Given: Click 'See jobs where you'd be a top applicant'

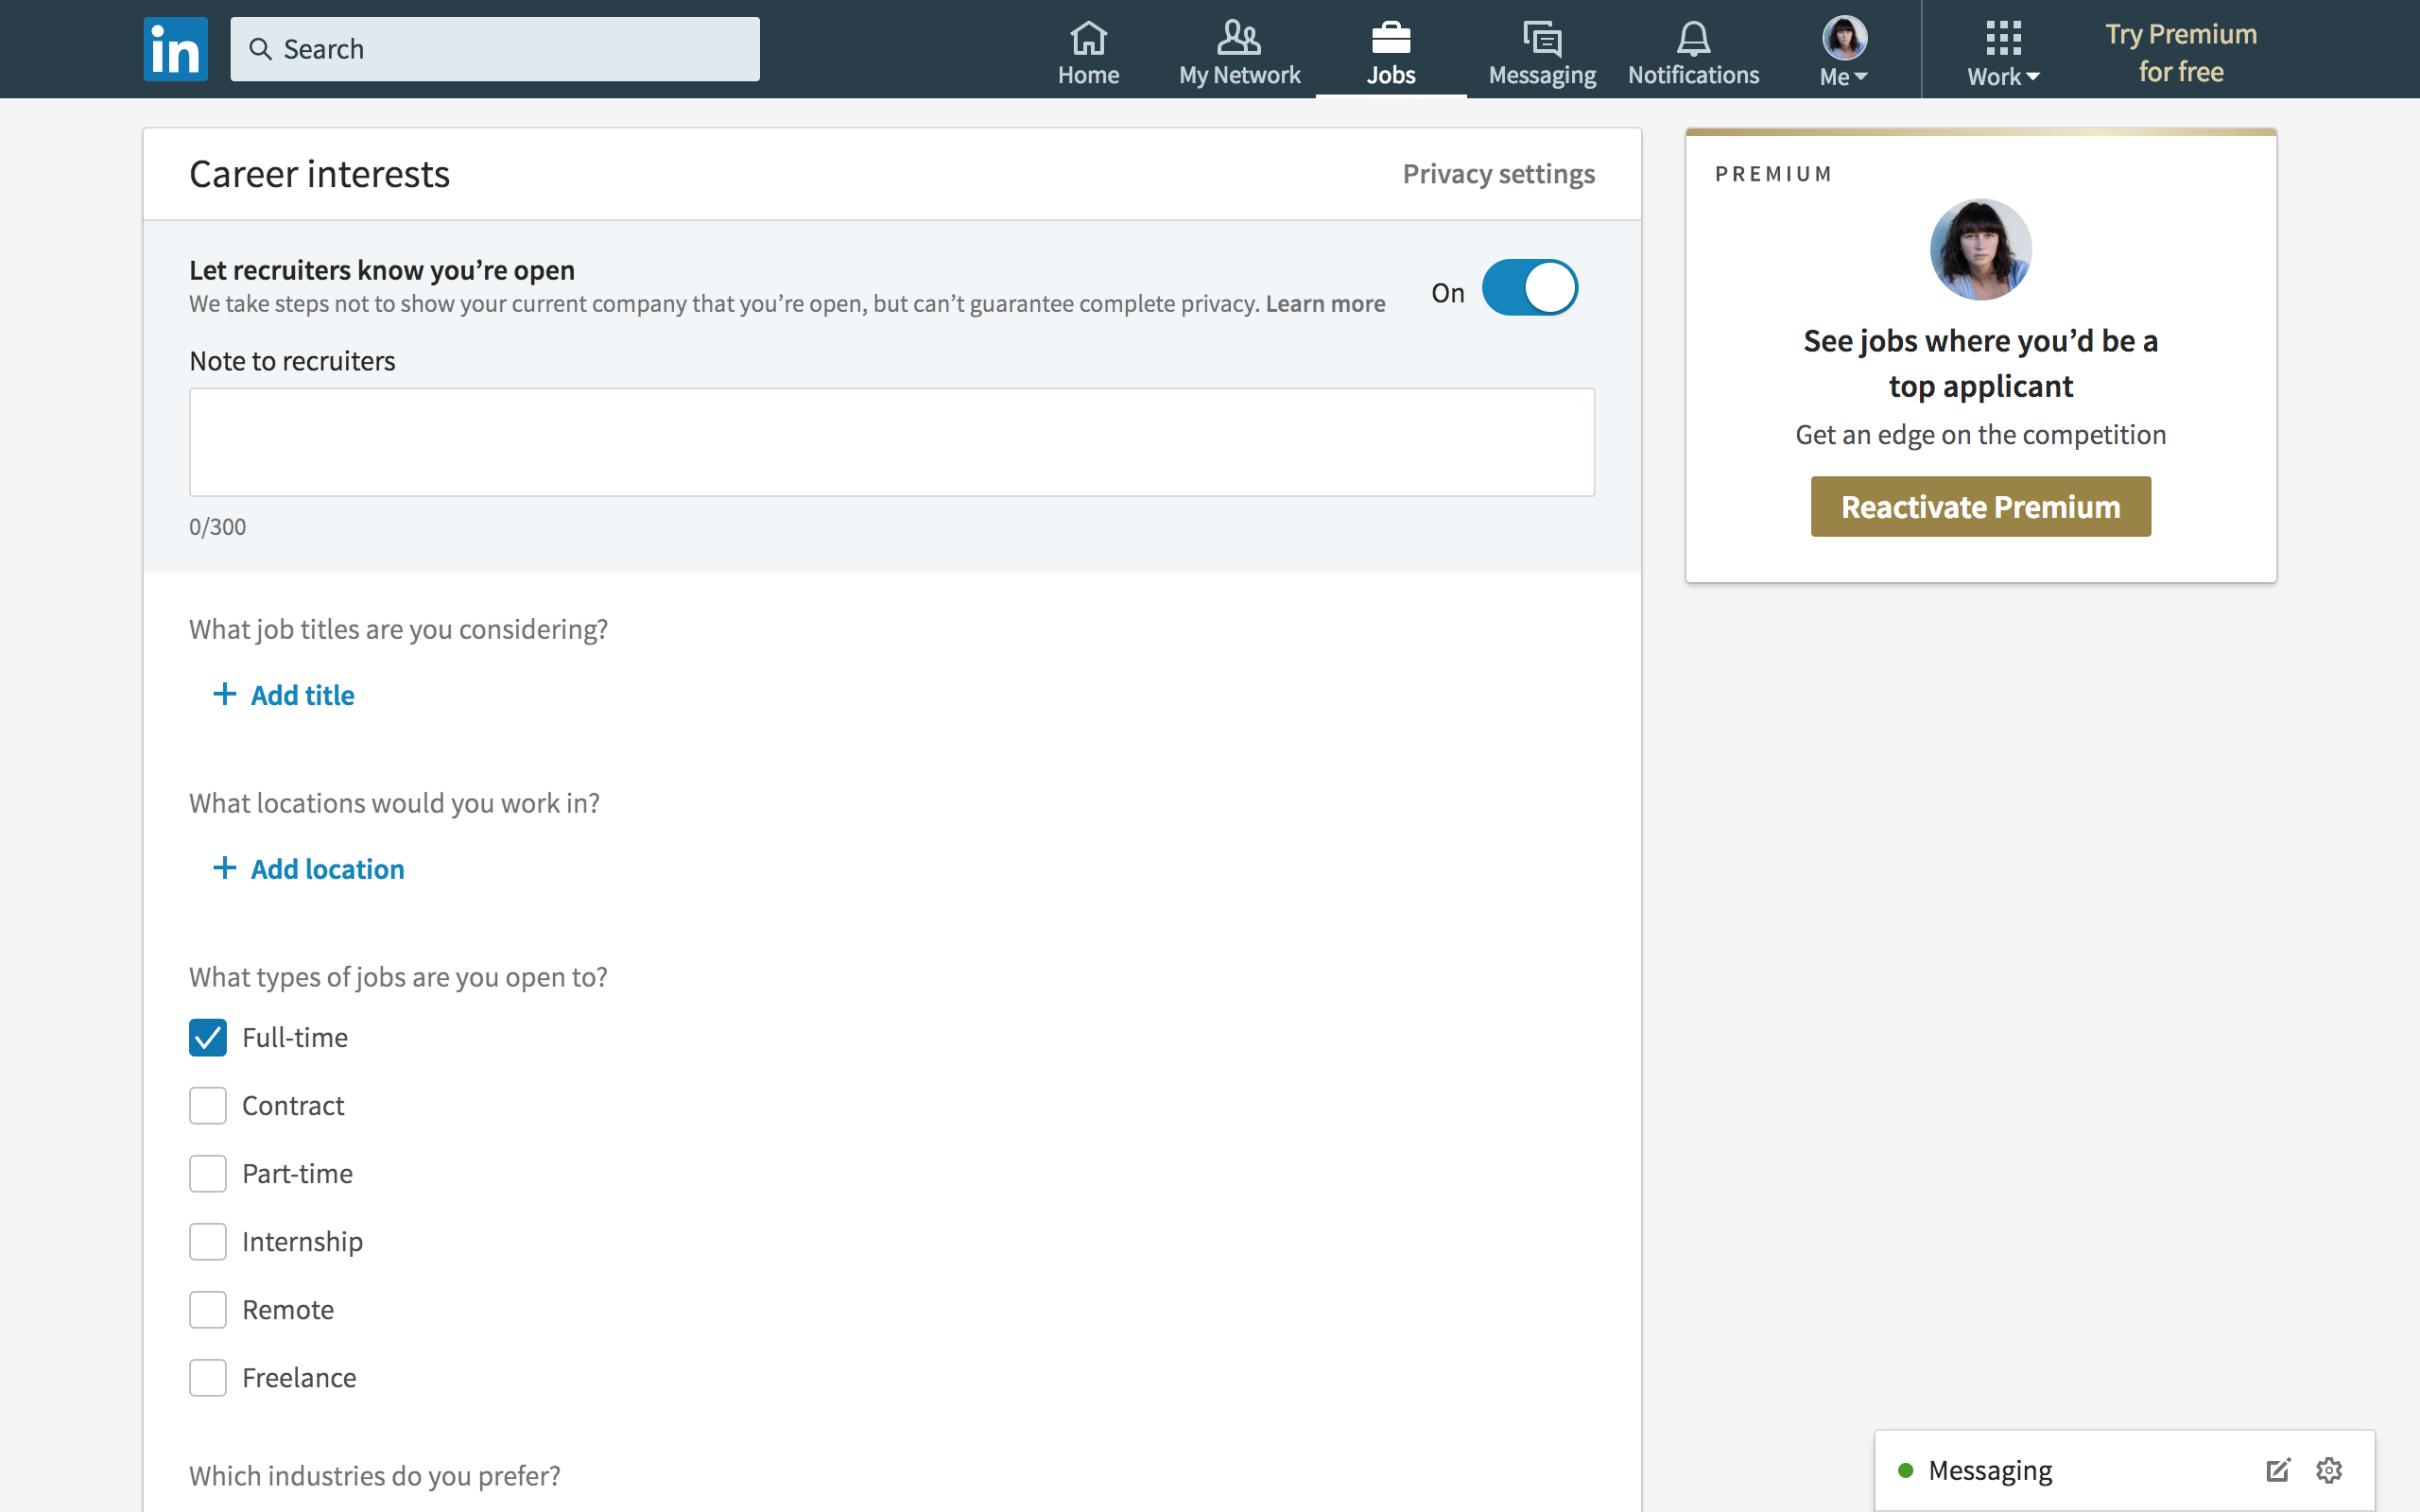Looking at the screenshot, I should [1980, 363].
